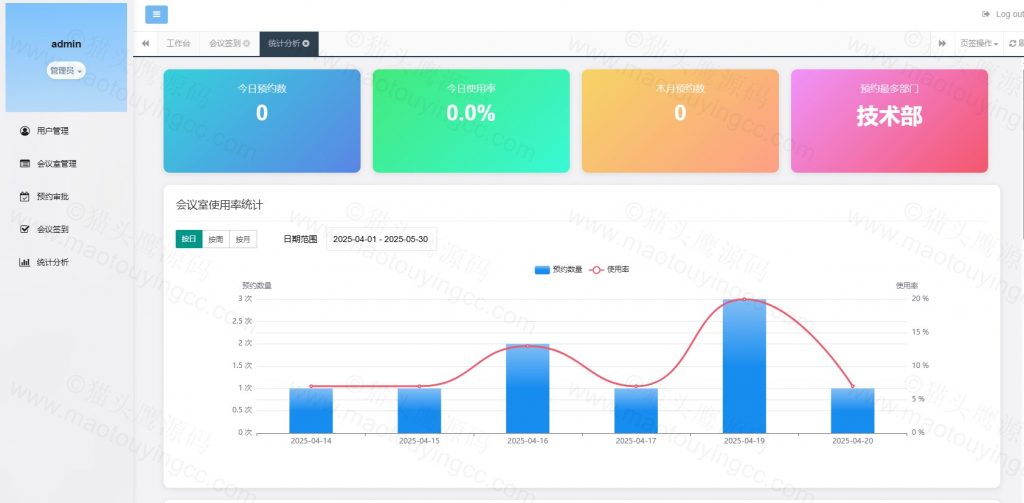1024x503 pixels.
Task: Click the 用户管理 user icon in sidebar
Action: [25, 131]
